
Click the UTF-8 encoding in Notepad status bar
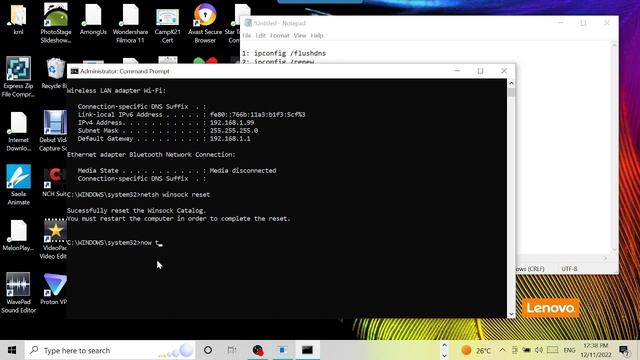point(569,269)
